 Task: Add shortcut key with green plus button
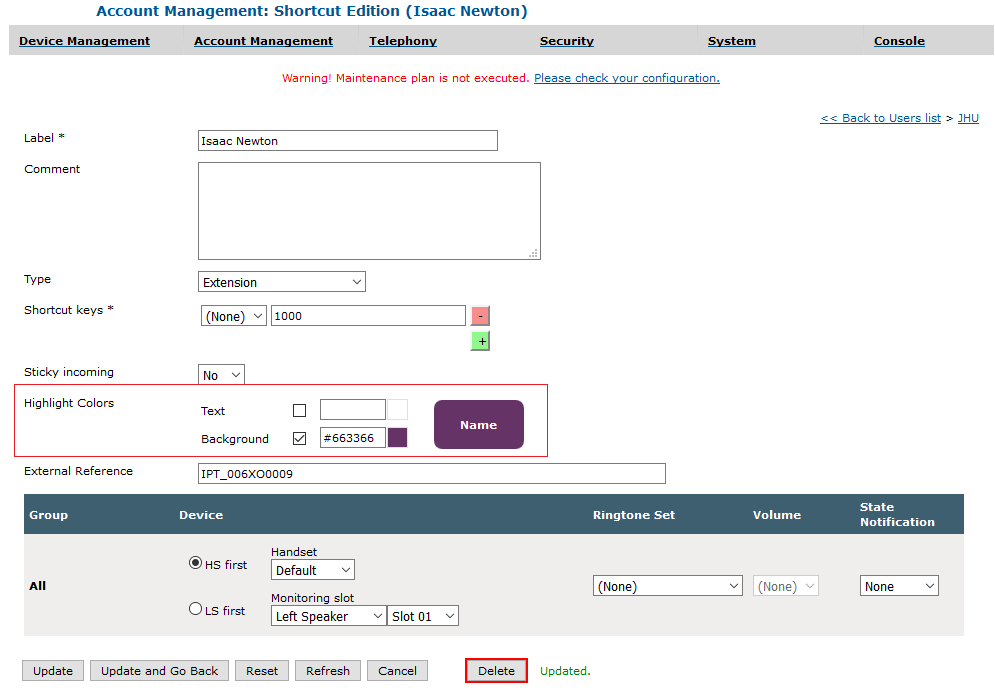(x=480, y=341)
